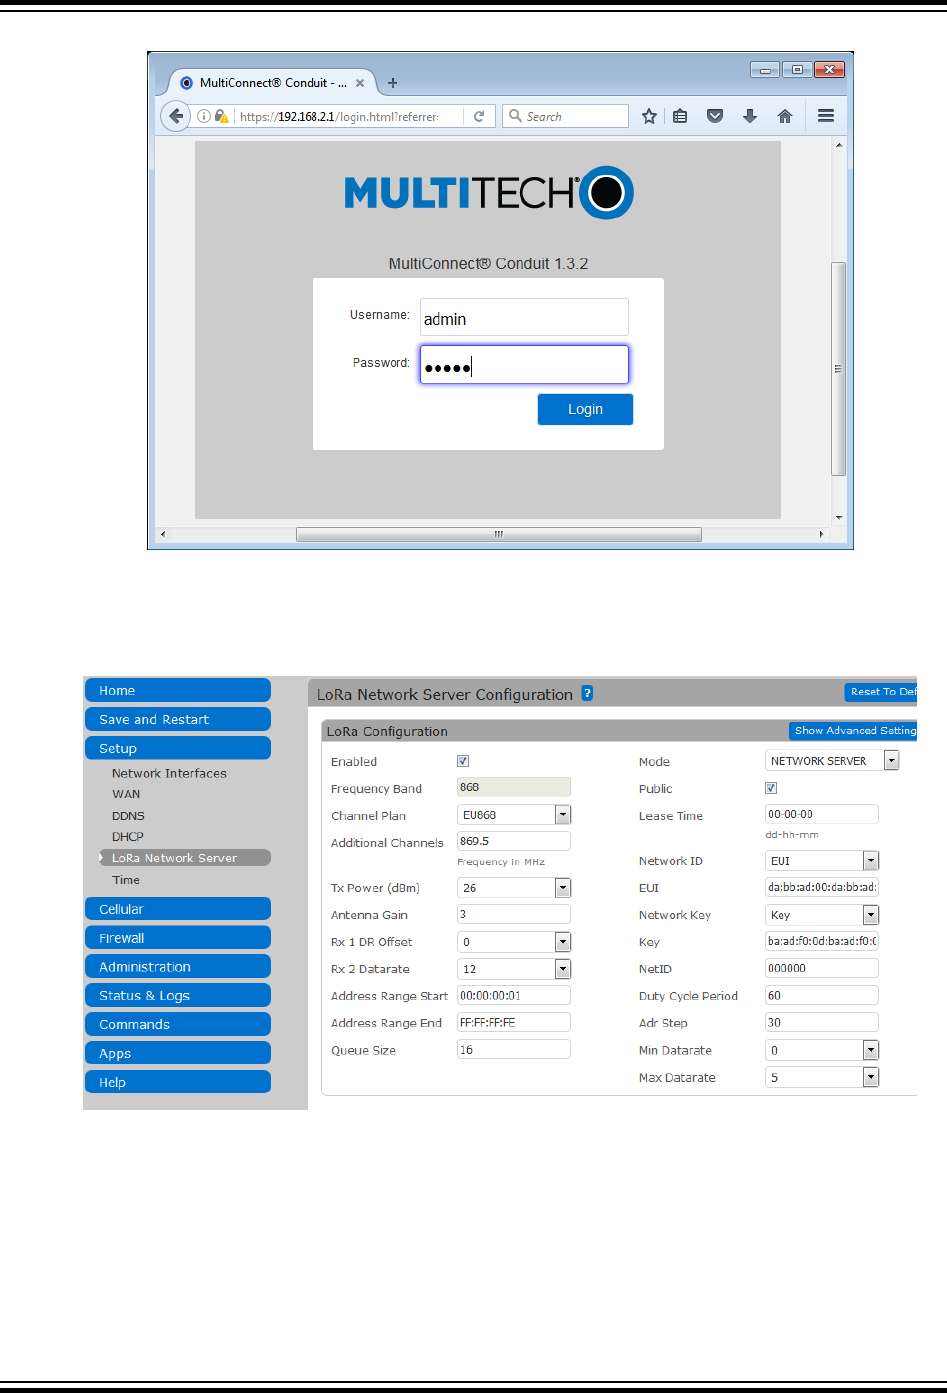Click the Pocket icon in toolbar
Viewport: 947px width, 1393px height.
715,116
